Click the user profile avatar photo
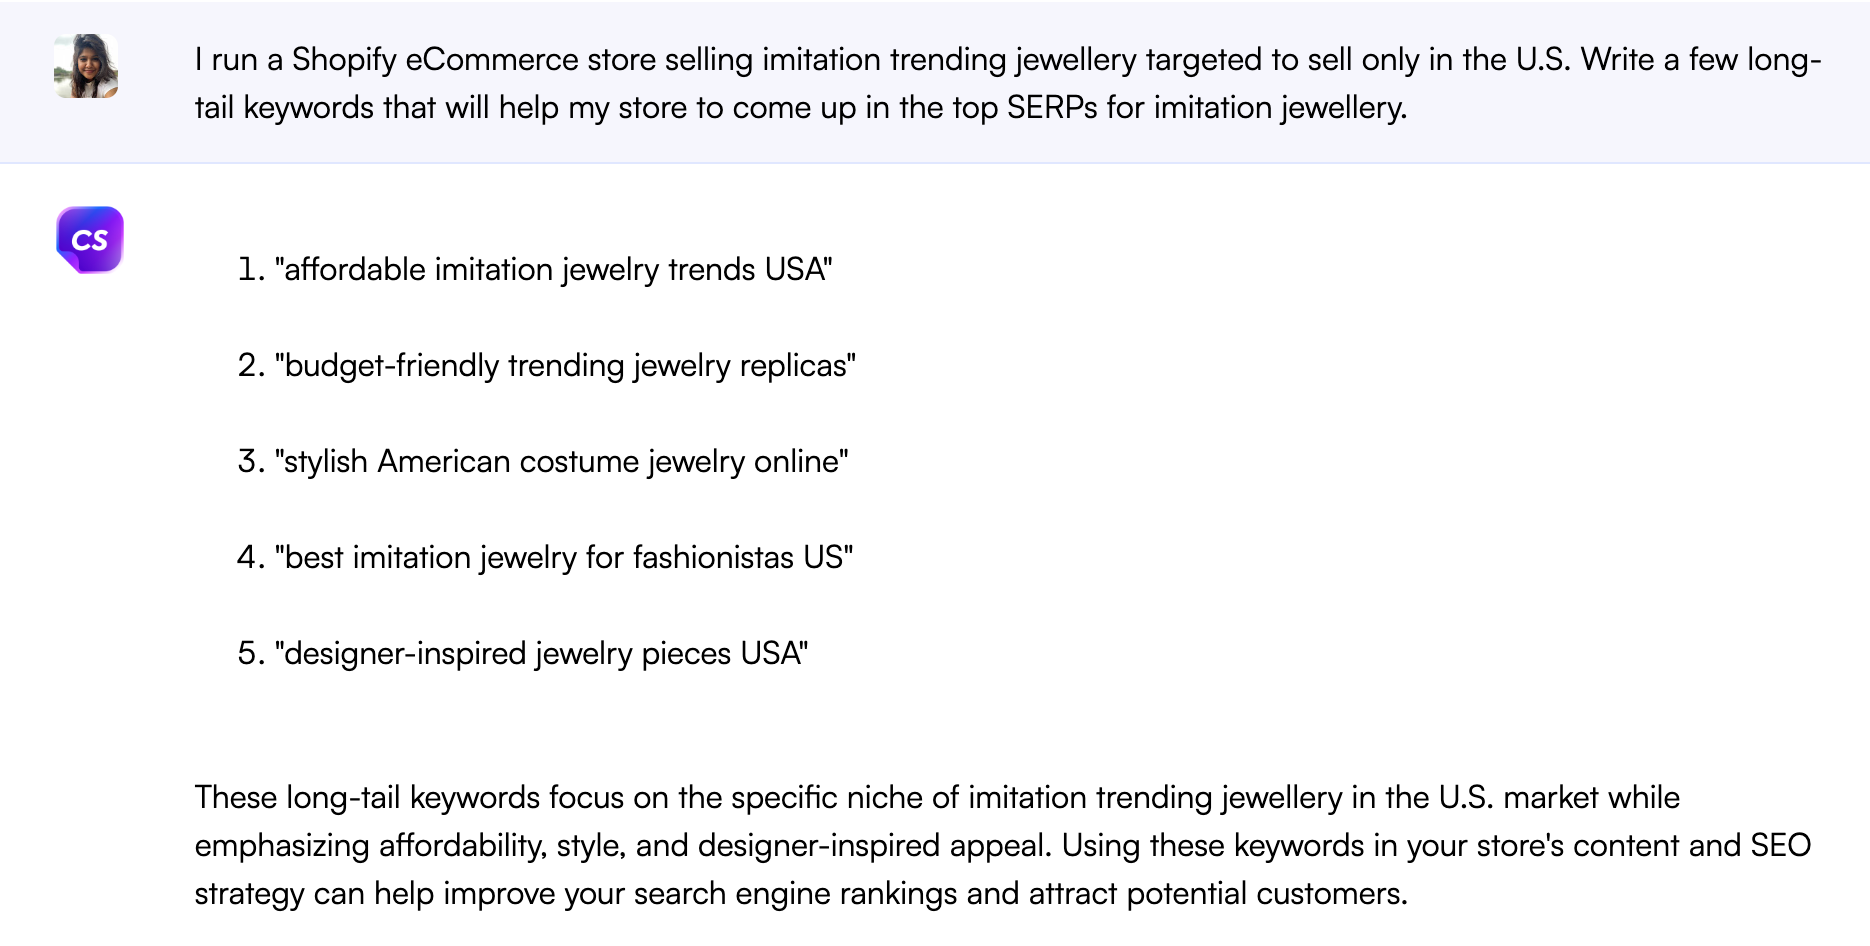Viewport: 1870px width, 946px height. coord(86,66)
